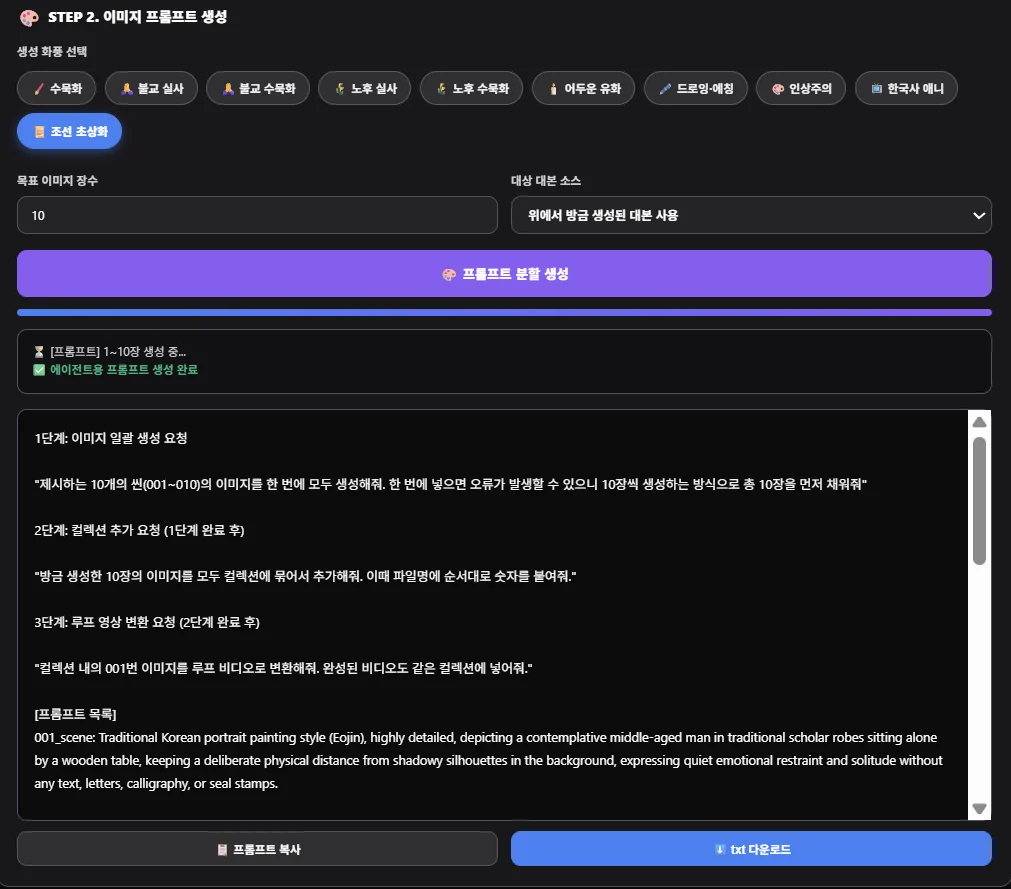Viewport: 1011px width, 889px height.
Task: Click the praying icon on 불교 실사 chip
Action: [x=127, y=89]
